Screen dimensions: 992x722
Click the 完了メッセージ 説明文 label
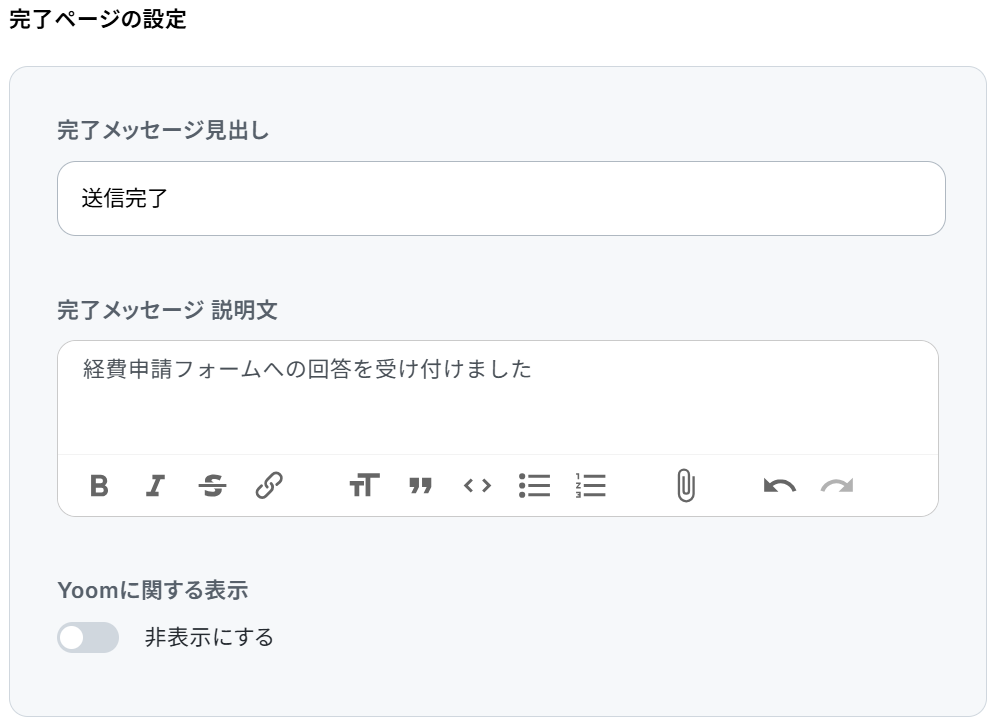click(x=168, y=310)
